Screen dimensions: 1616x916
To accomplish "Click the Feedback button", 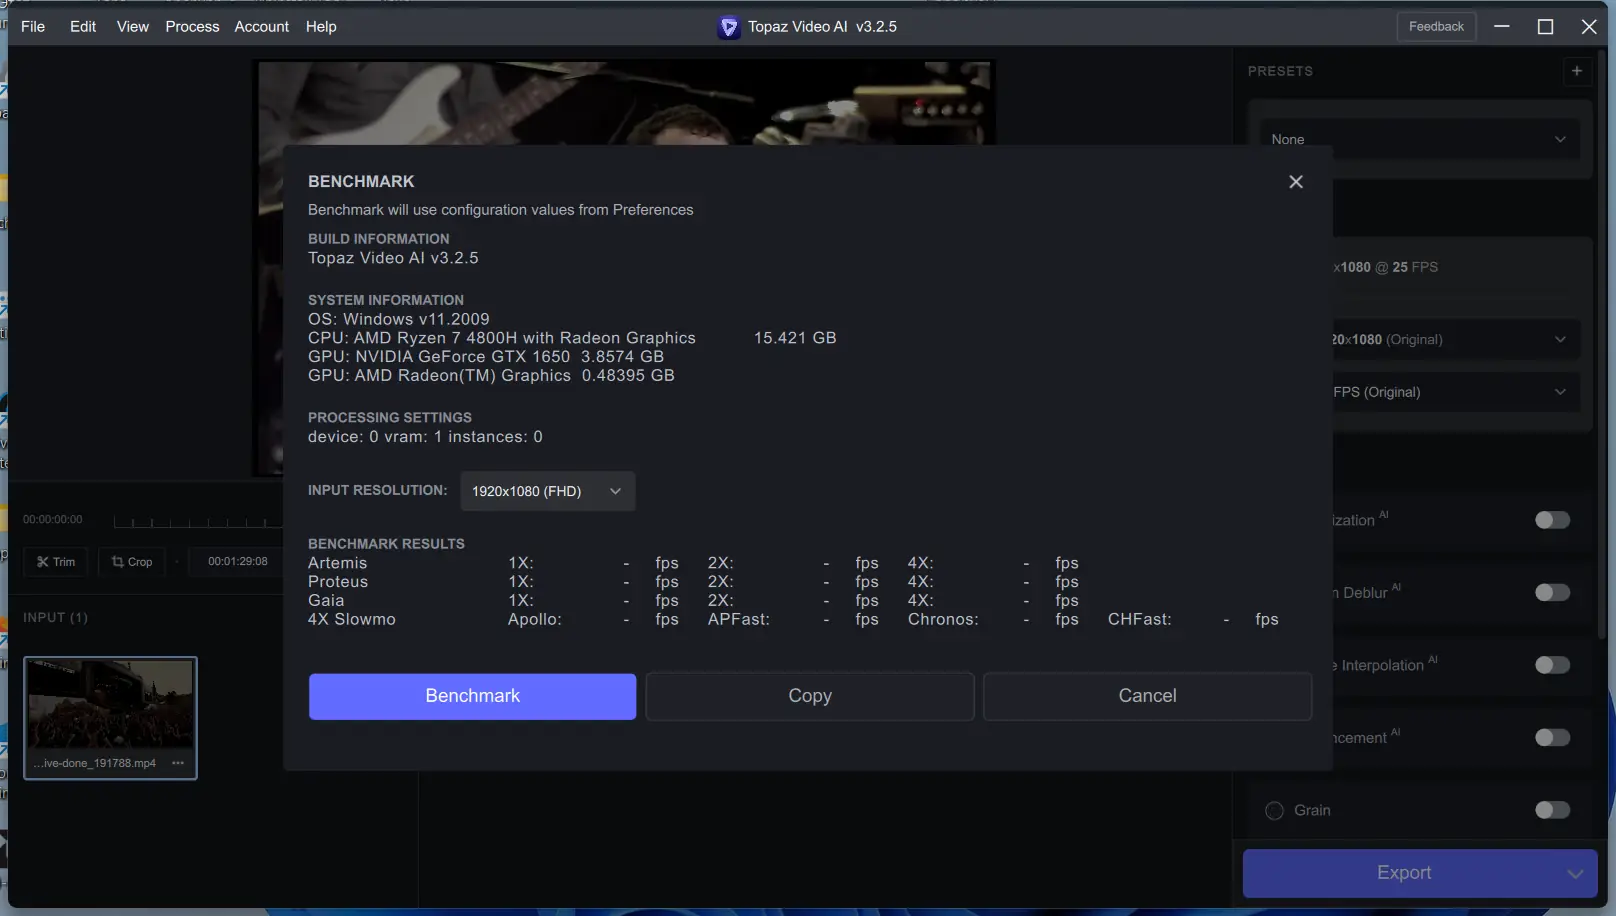I will click(x=1436, y=27).
